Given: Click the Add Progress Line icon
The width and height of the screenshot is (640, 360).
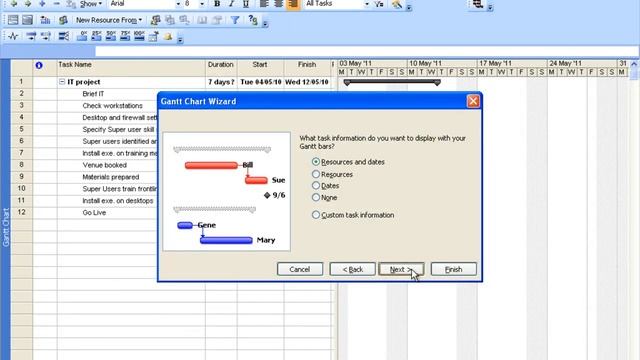Looking at the screenshot, I should (x=64, y=36).
